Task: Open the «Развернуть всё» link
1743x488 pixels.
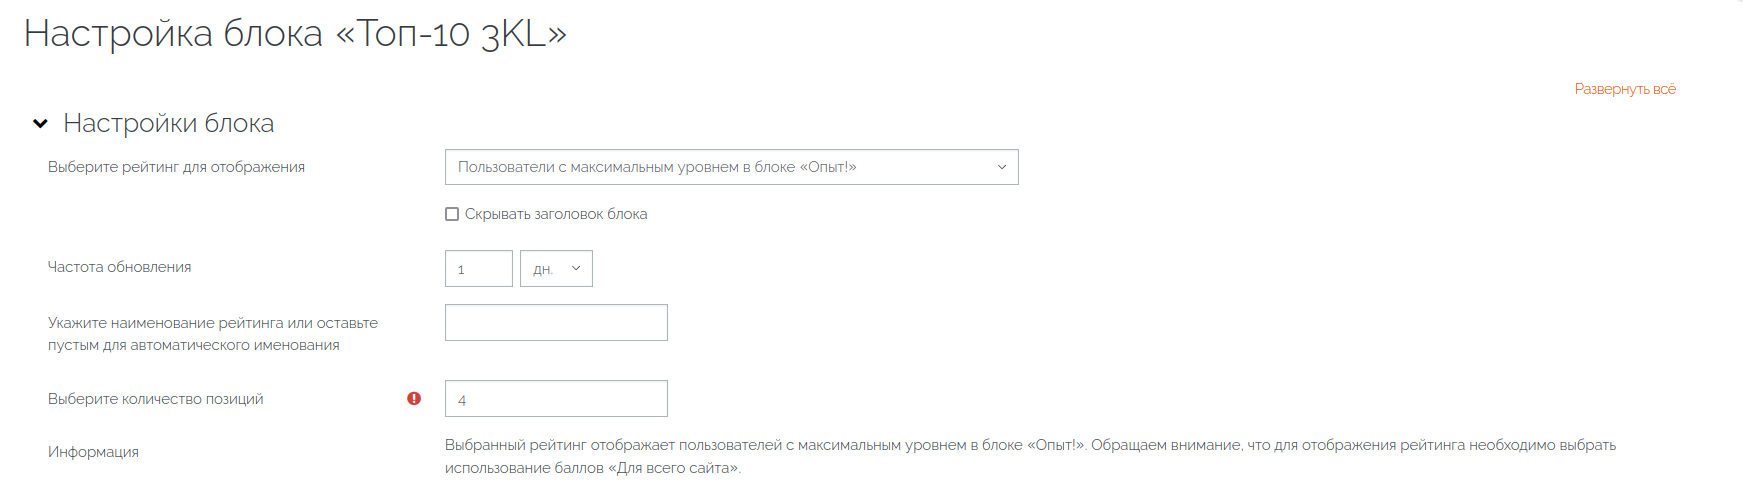Action: coord(1625,89)
